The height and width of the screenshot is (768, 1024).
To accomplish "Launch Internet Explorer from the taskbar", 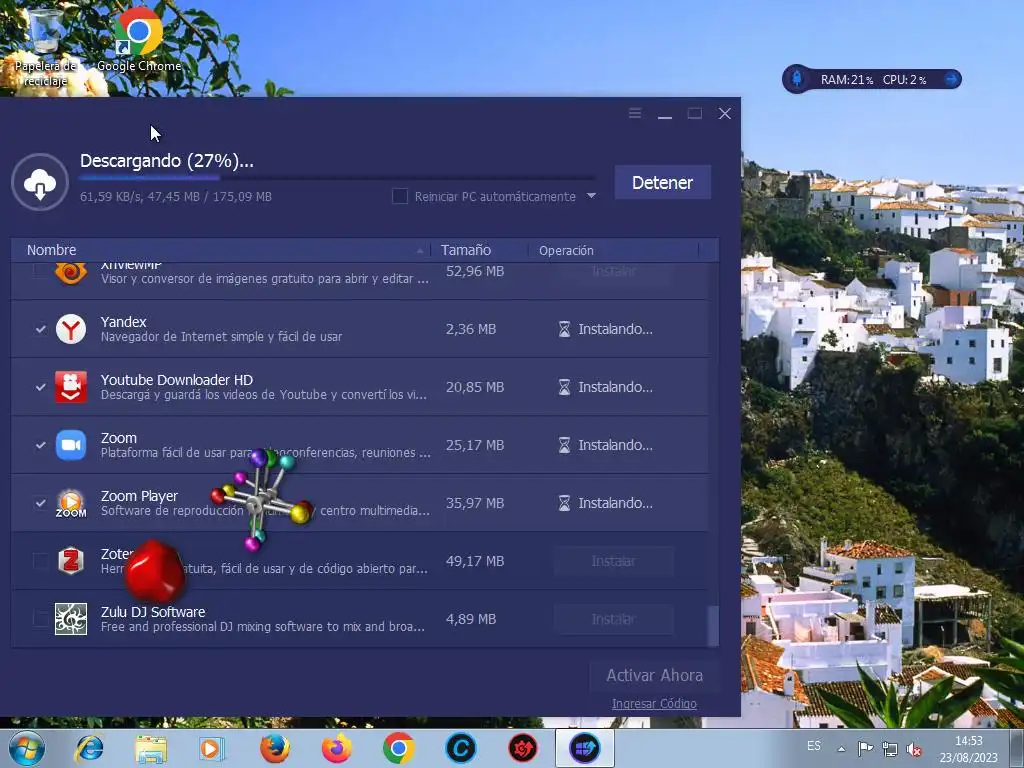I will [x=89, y=748].
